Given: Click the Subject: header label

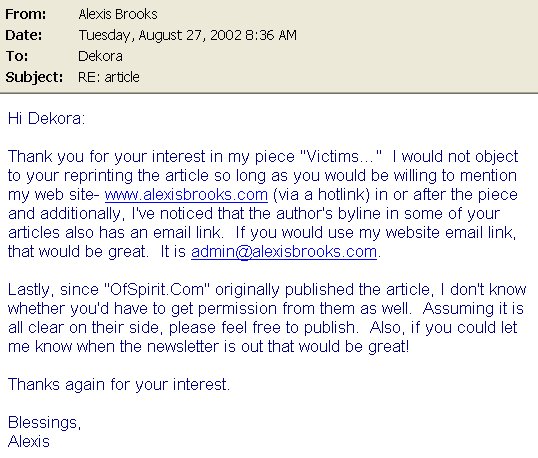Looking at the screenshot, I should [34, 77].
